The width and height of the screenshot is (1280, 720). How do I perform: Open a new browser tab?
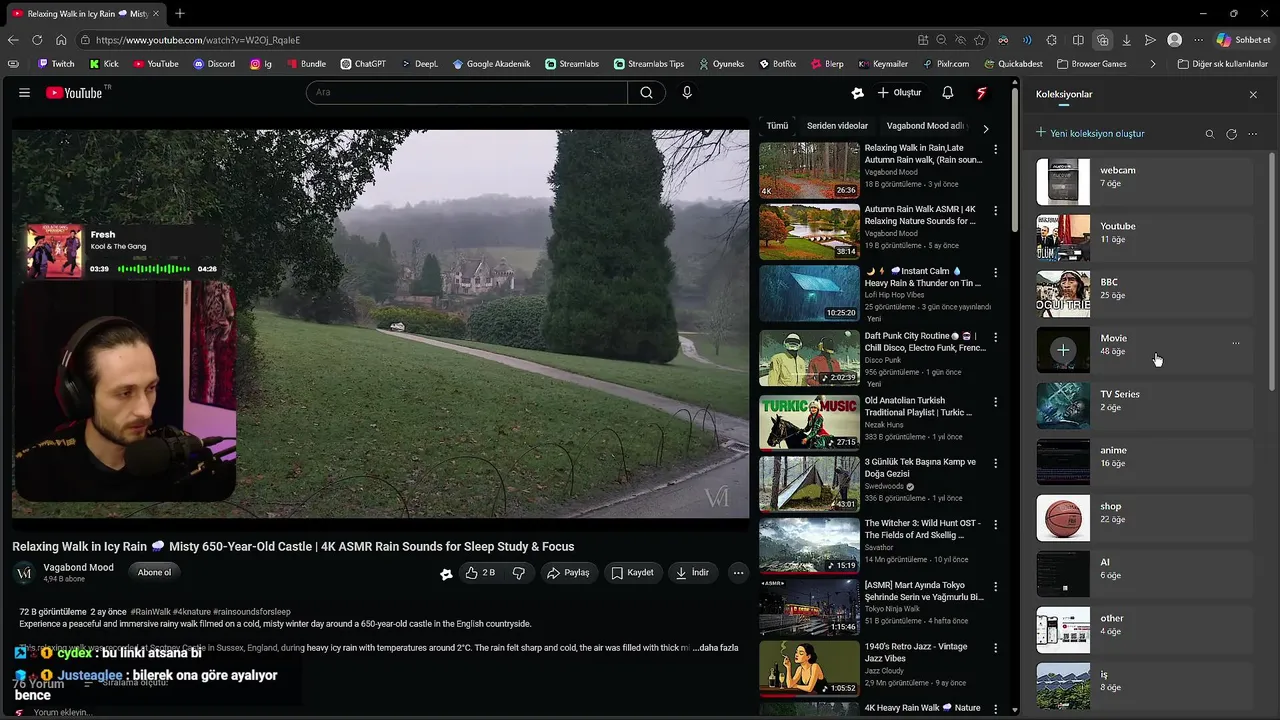click(180, 13)
